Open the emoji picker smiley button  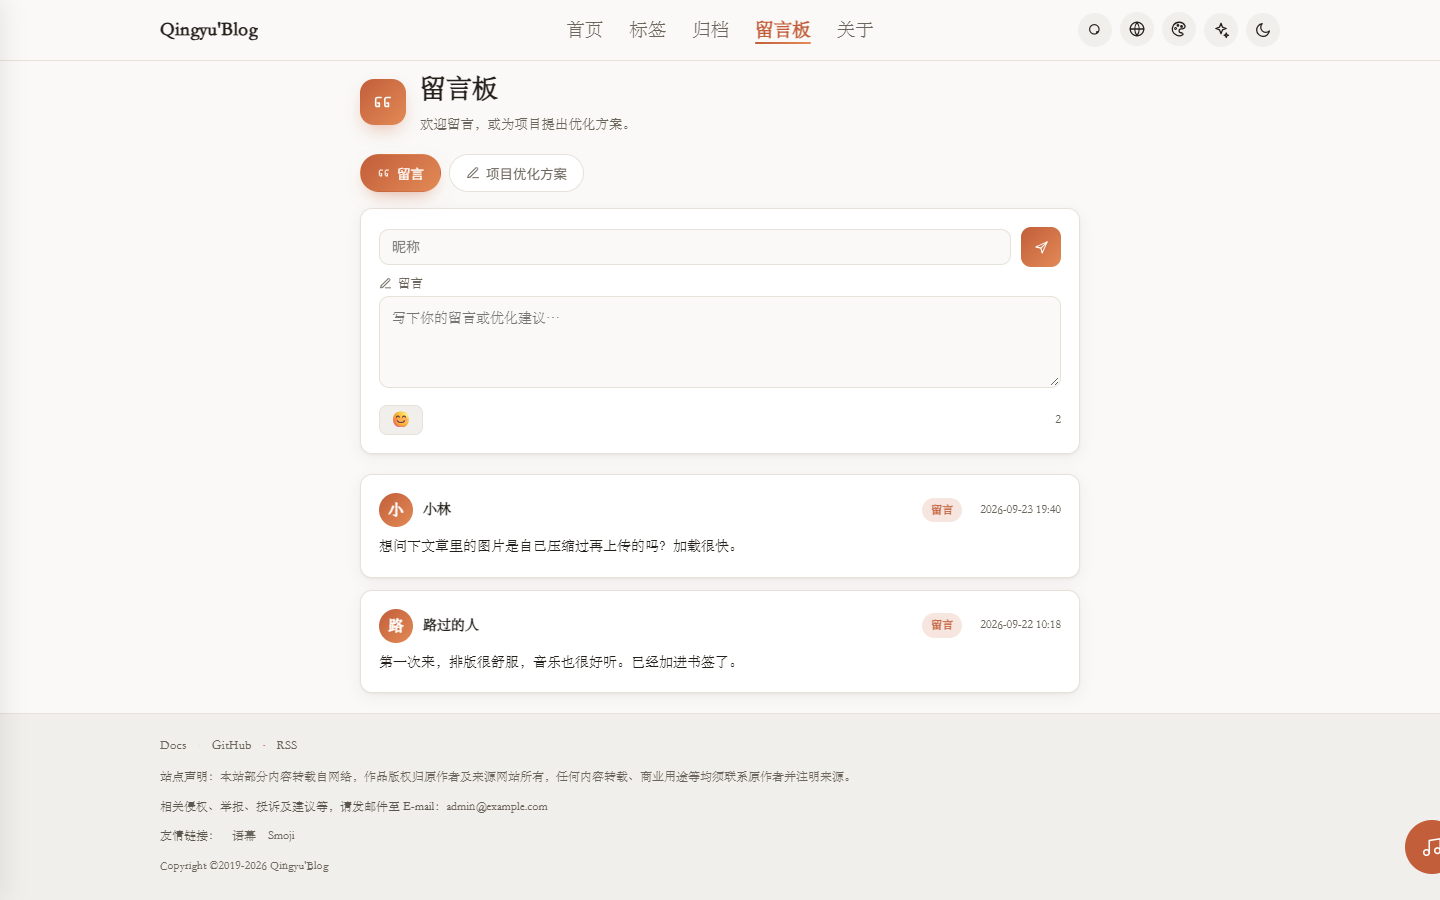[401, 420]
